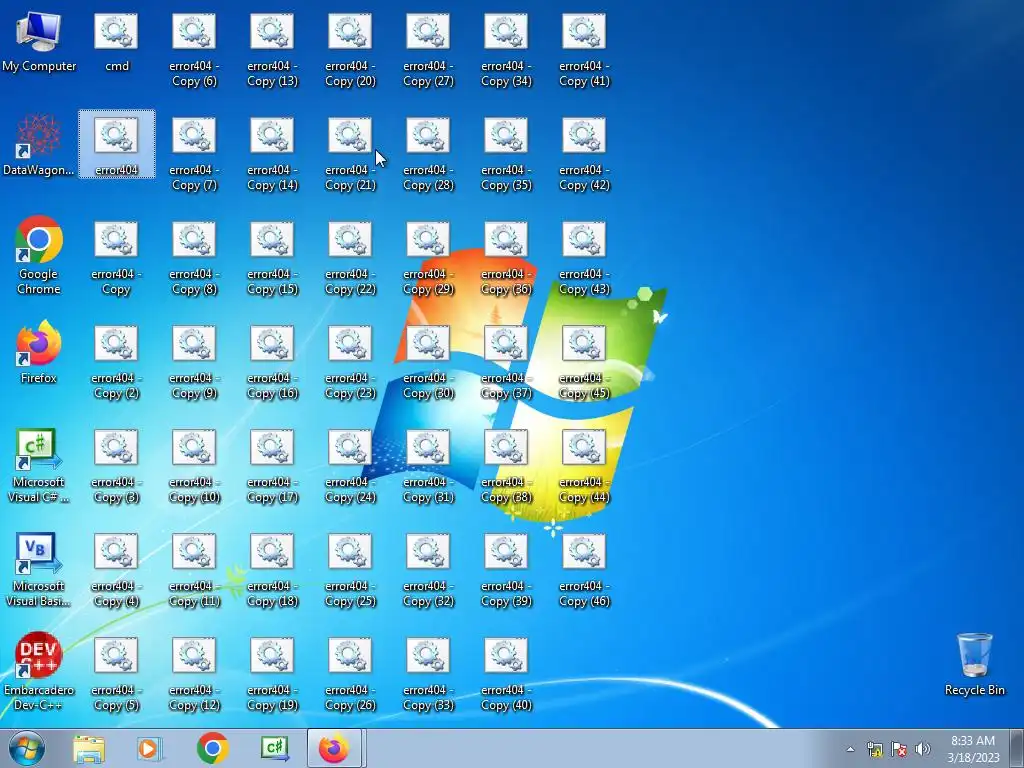Select error404 - Copy (16) file

coord(272,362)
